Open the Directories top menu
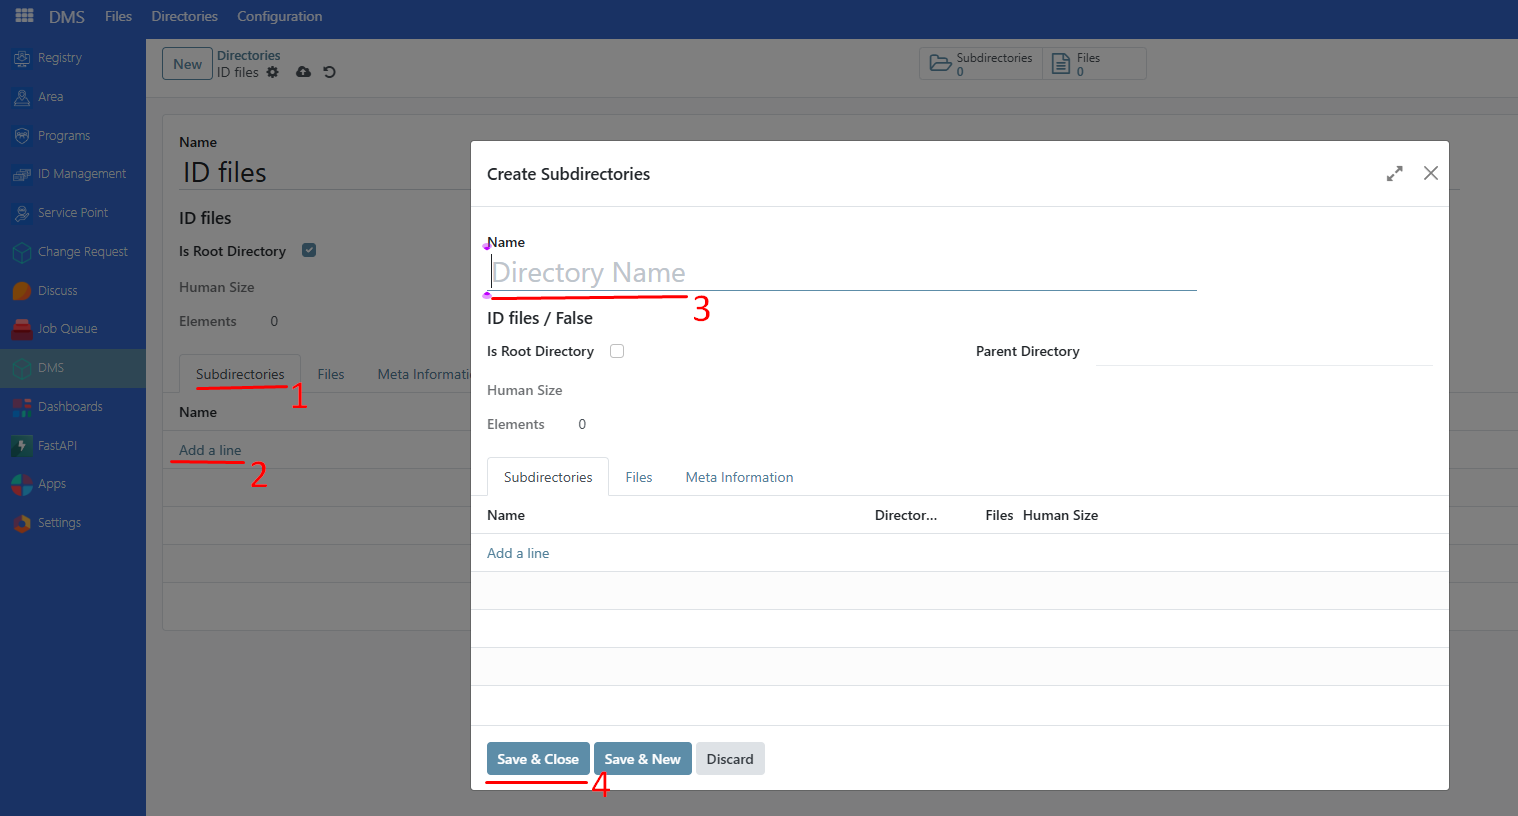 184,16
